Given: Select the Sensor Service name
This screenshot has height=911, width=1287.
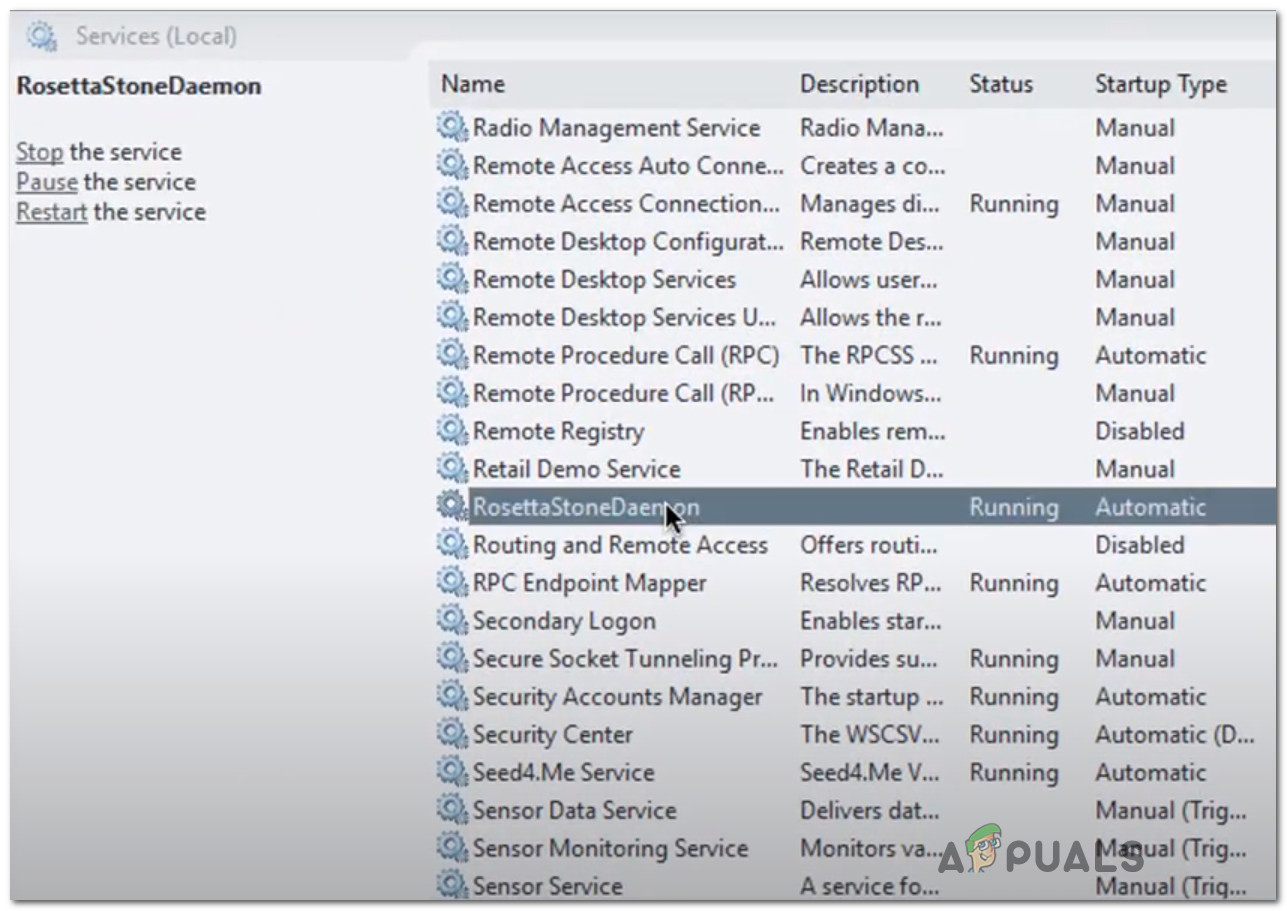Looking at the screenshot, I should tap(547, 887).
